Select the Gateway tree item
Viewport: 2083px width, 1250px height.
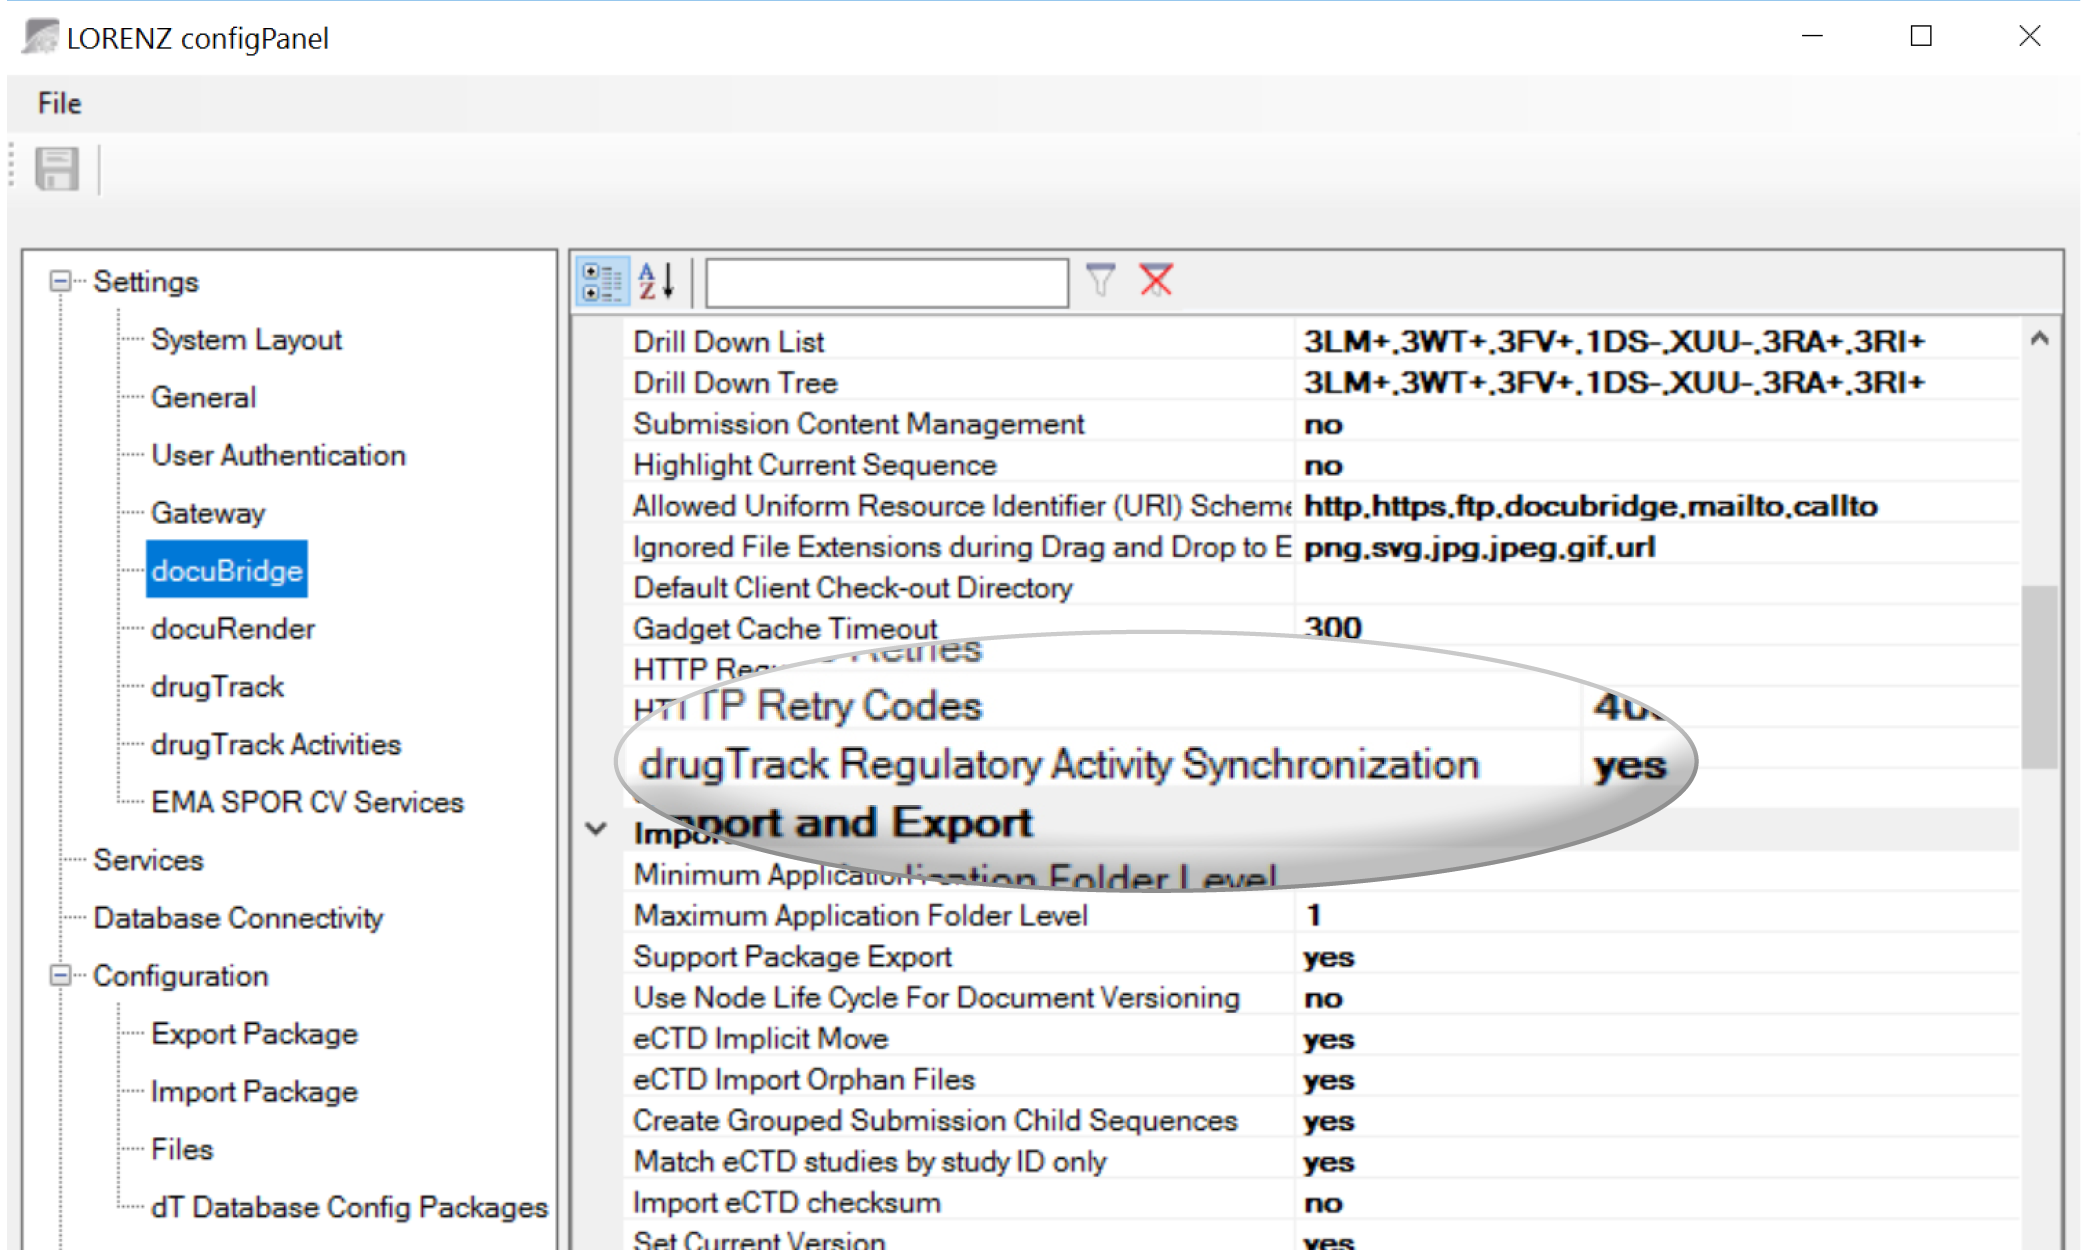[208, 513]
